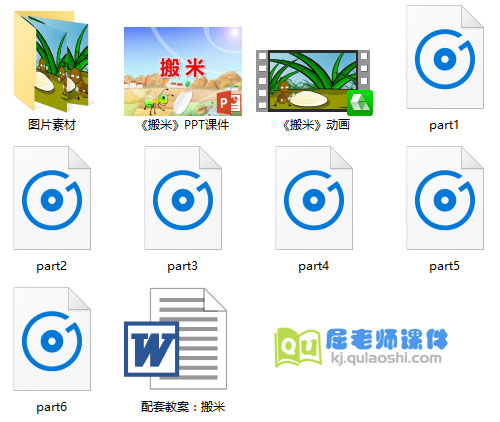This screenshot has height=422, width=500.
Task: Open the 《搬米》PPT课件 thumbnail
Action: pos(183,71)
